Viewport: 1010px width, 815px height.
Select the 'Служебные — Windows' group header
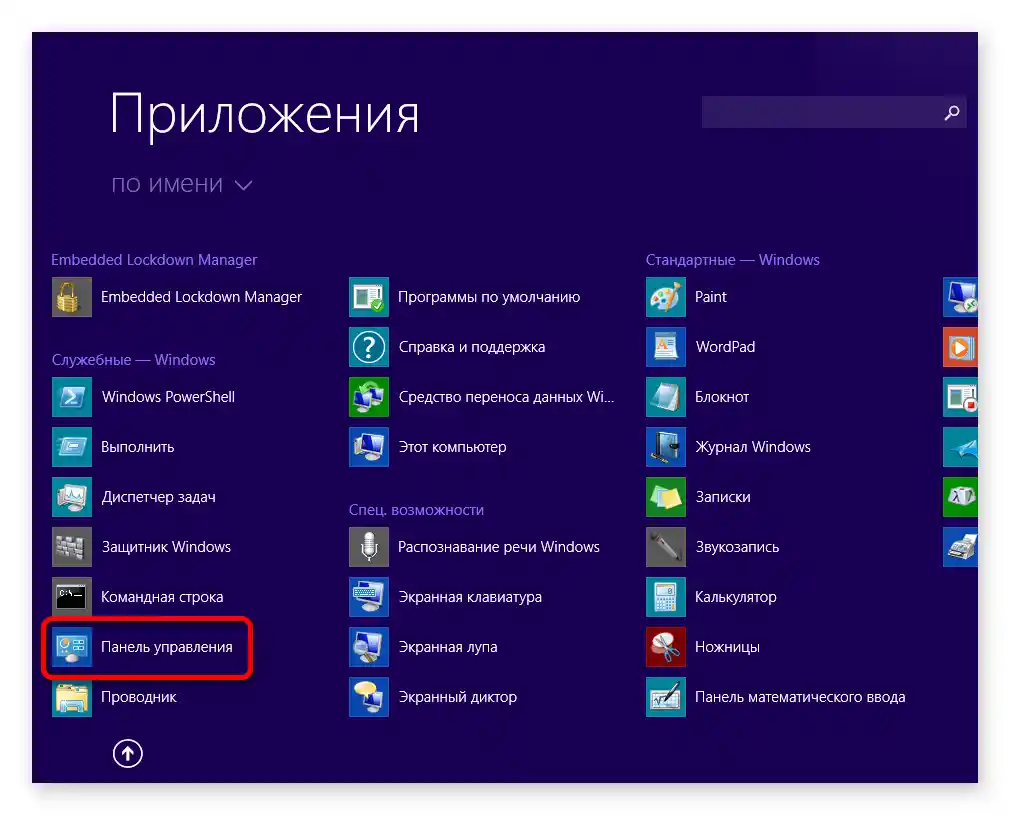pos(133,360)
